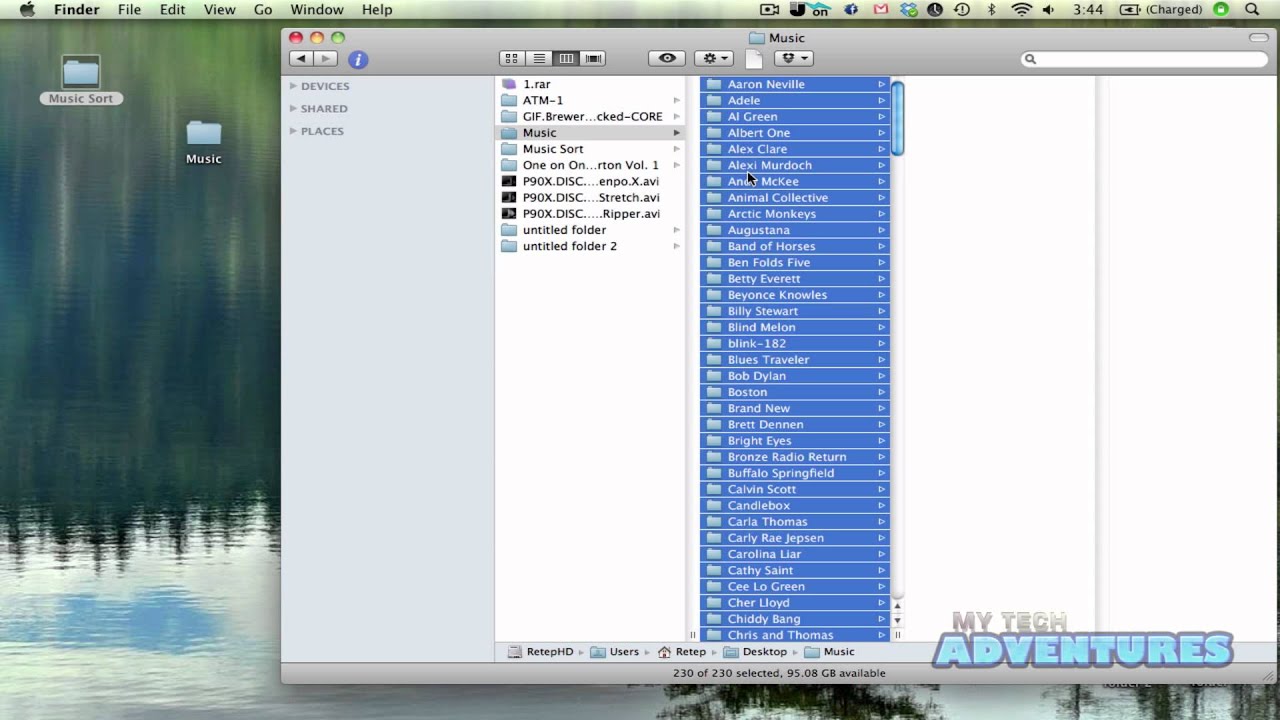Viewport: 1280px width, 720px height.
Task: Open the Apple menu
Action: pyautogui.click(x=27, y=9)
